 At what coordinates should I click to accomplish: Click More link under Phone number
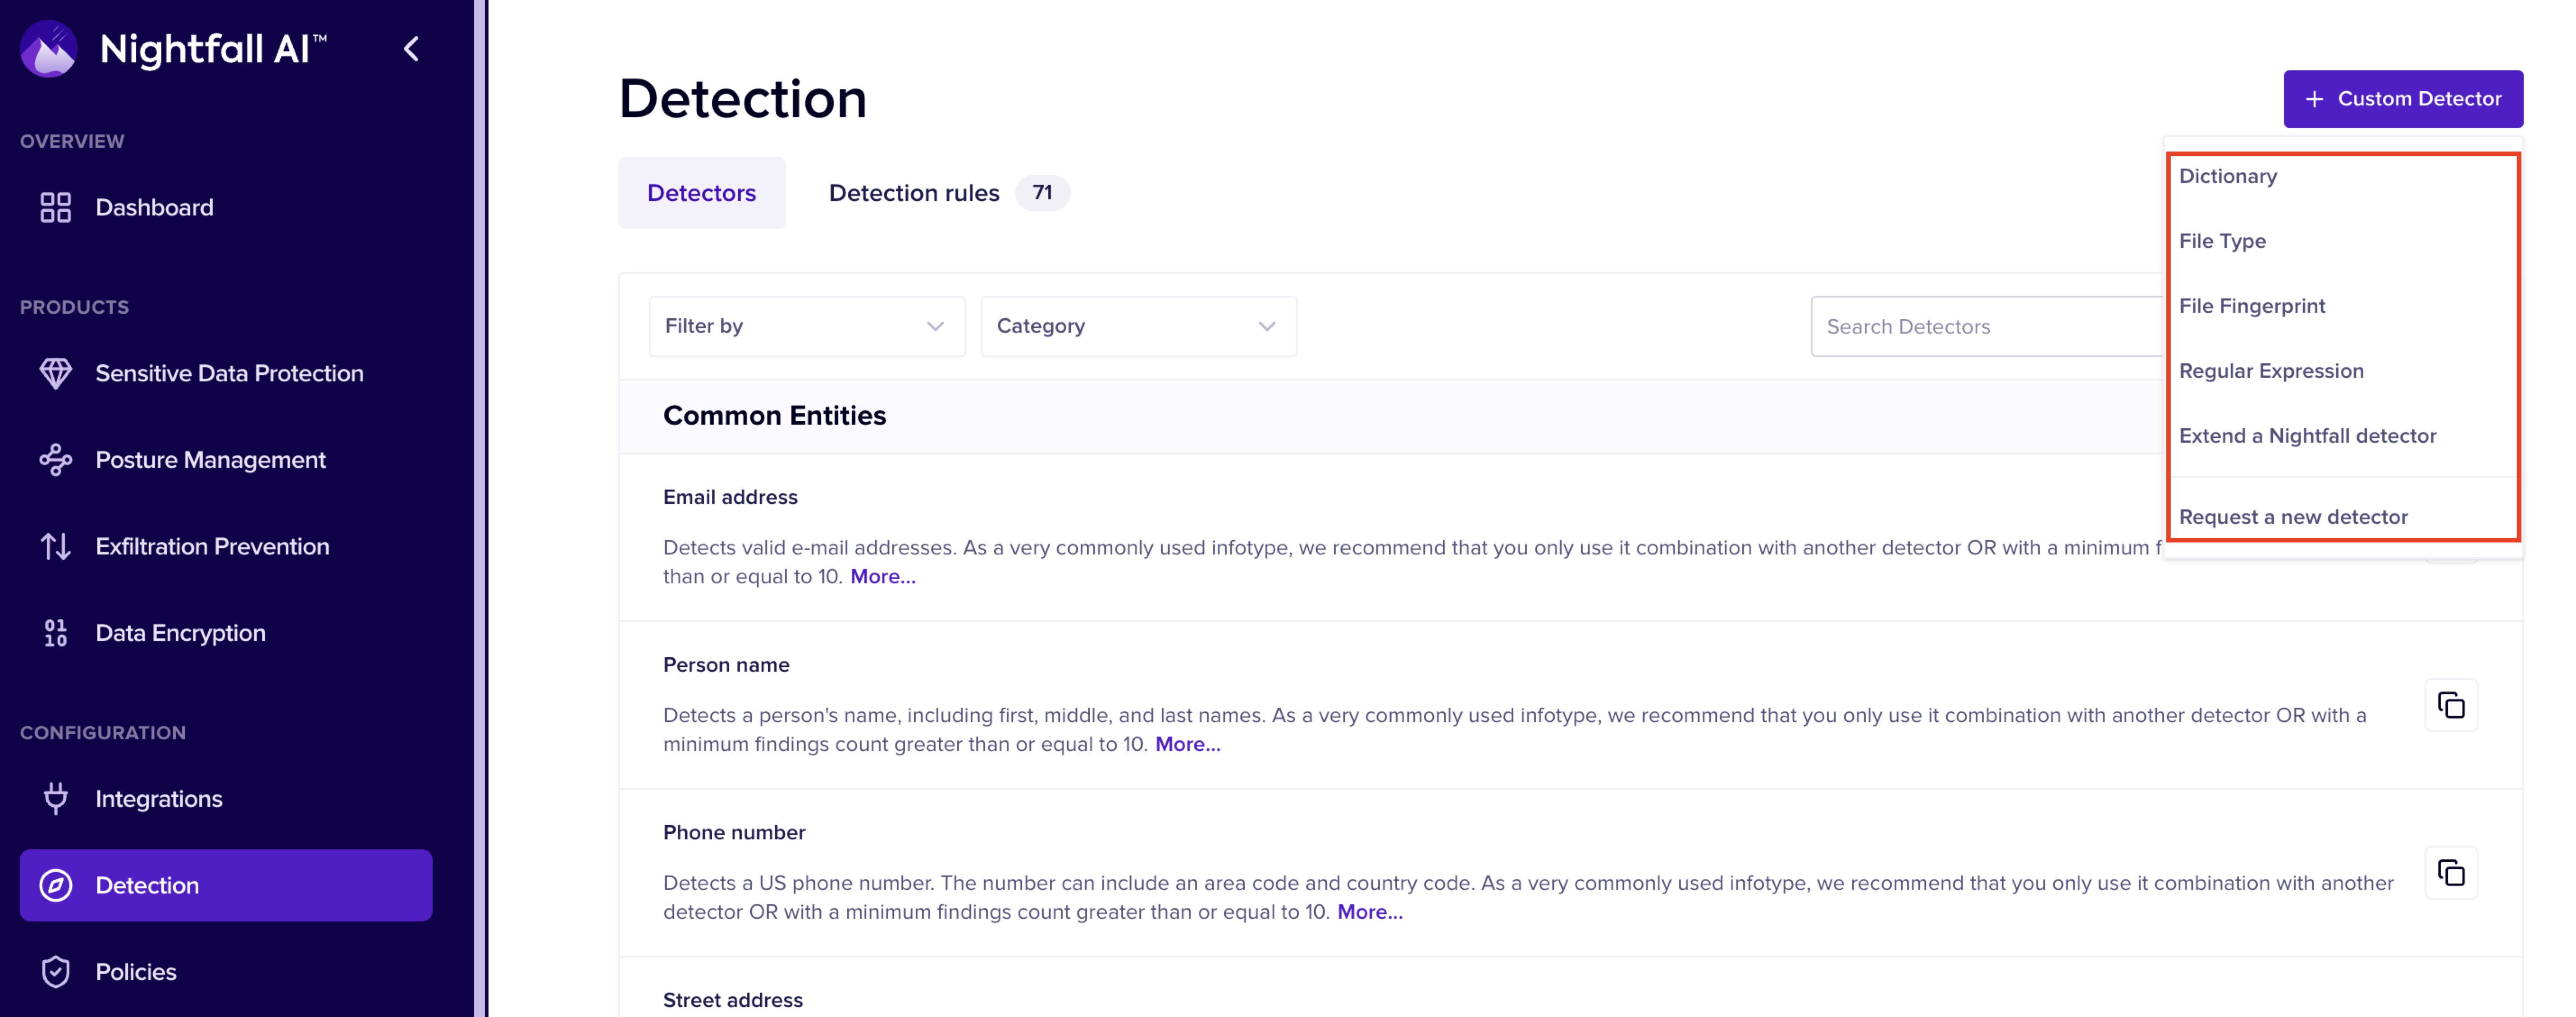point(1370,912)
